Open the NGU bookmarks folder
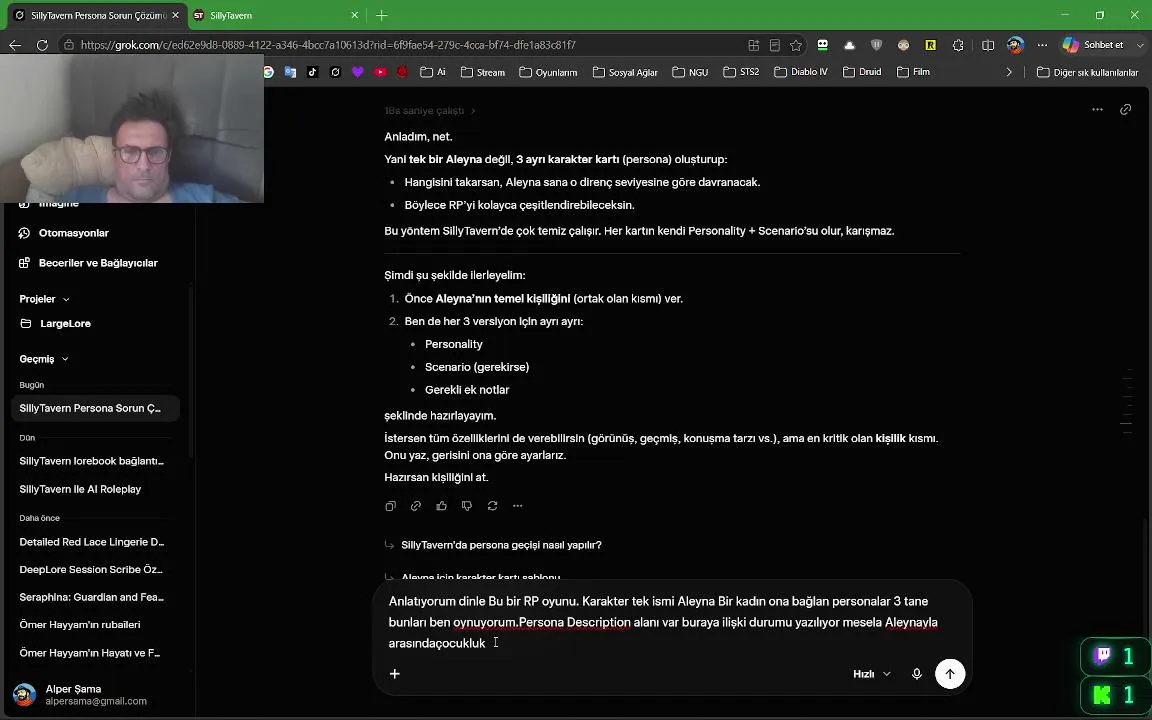 pos(690,72)
